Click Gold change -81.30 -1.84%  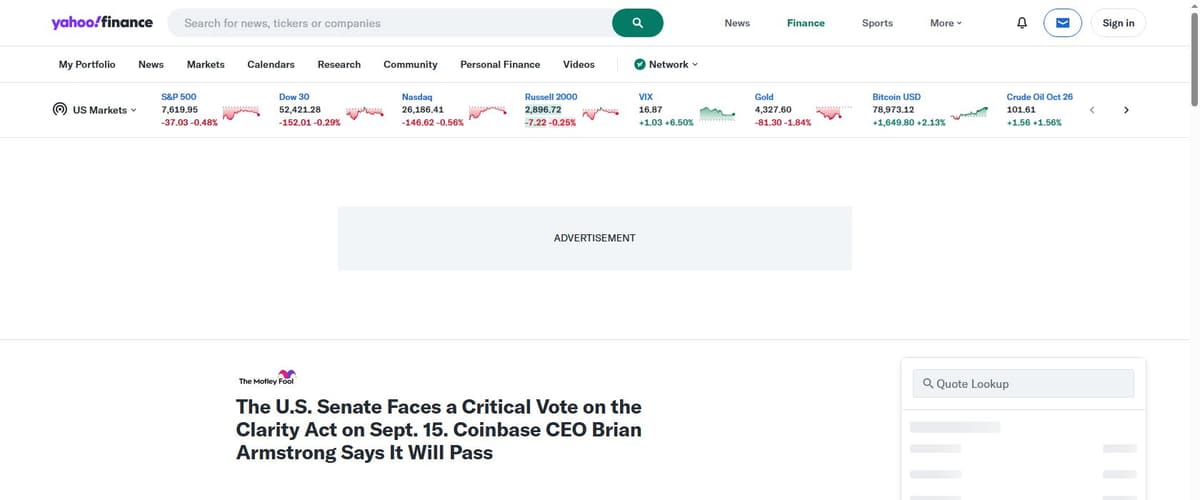click(x=783, y=122)
